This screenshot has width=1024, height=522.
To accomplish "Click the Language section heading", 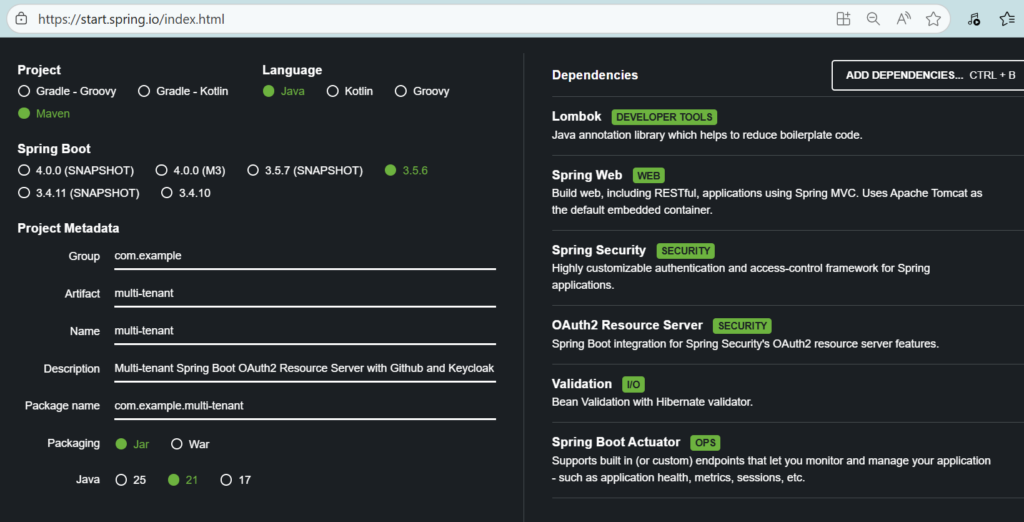I will (x=293, y=70).
